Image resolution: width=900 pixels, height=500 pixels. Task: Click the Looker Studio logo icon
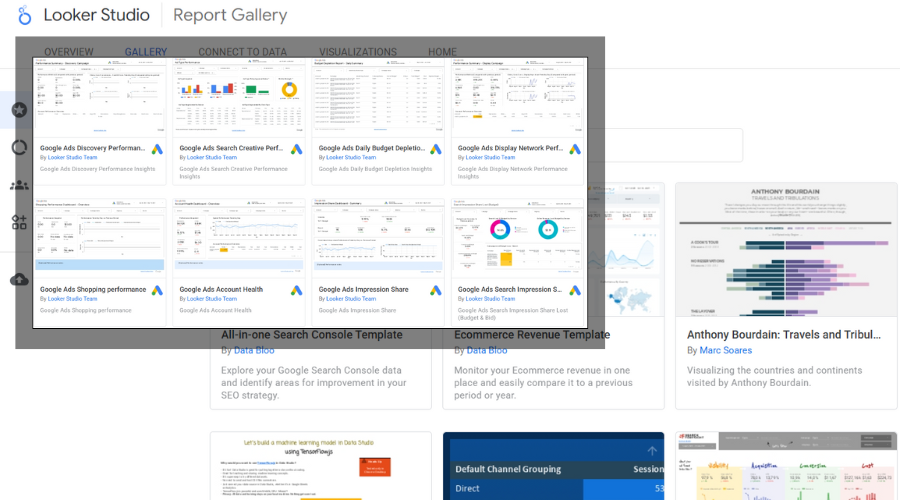(24, 16)
